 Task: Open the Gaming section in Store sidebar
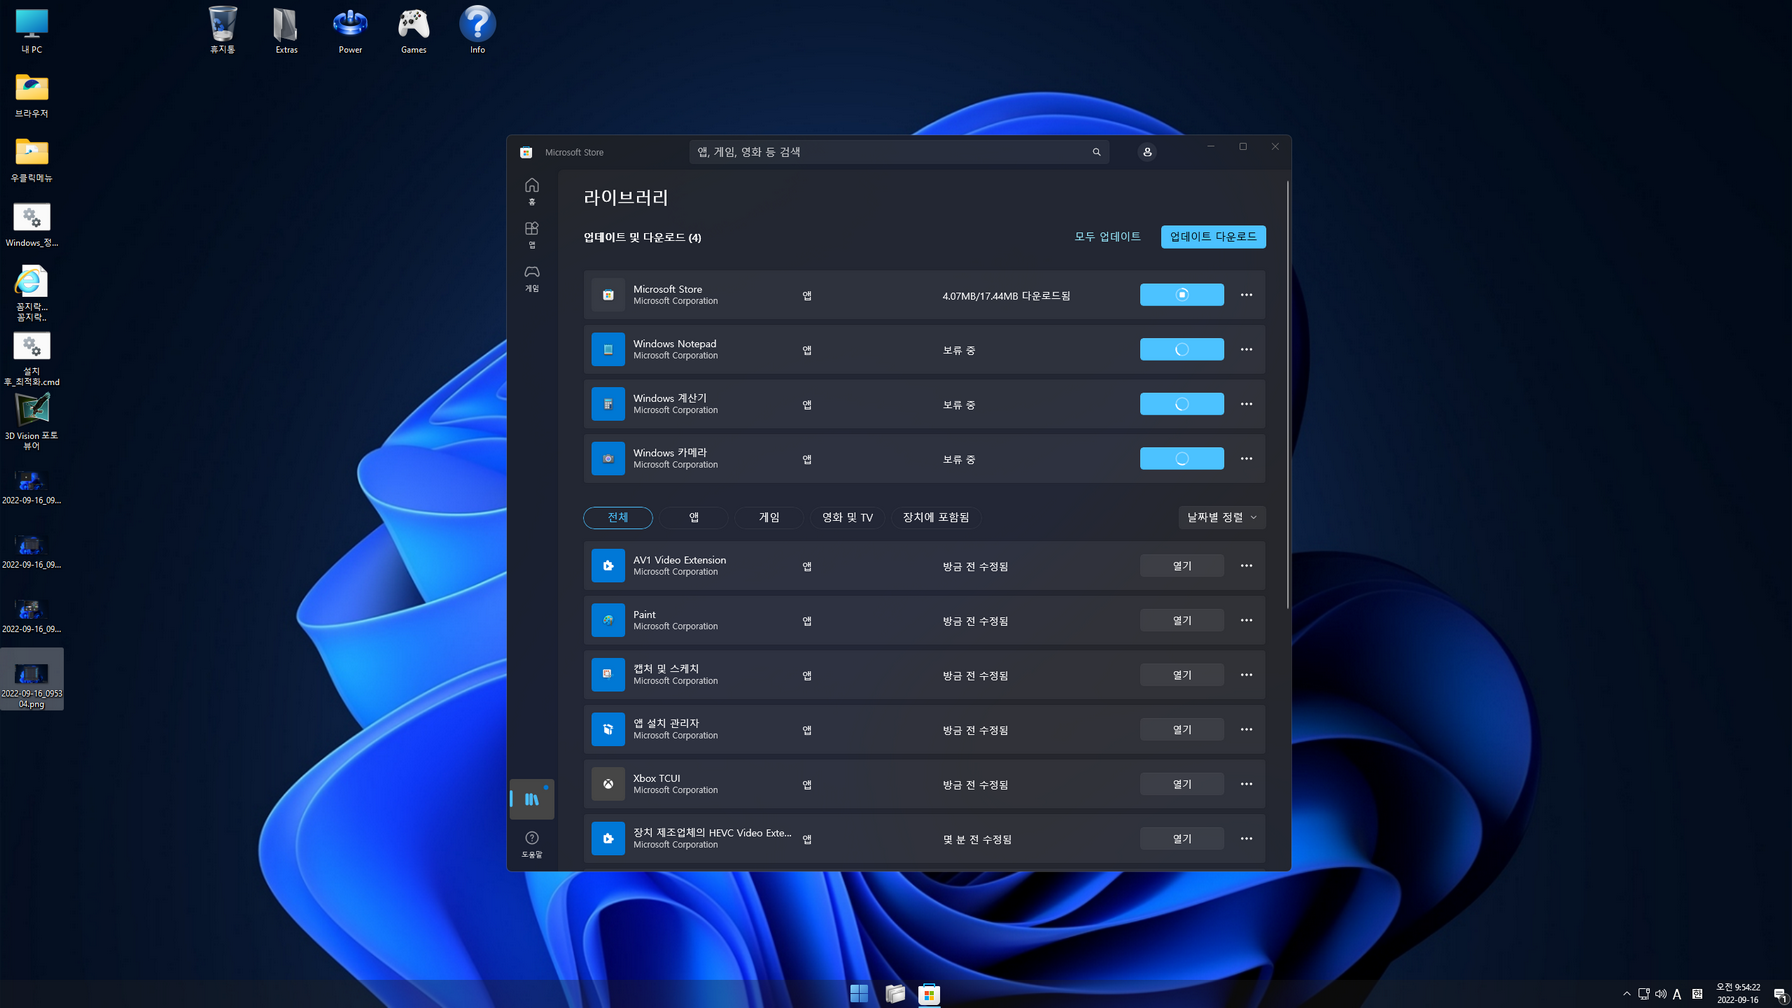point(532,278)
